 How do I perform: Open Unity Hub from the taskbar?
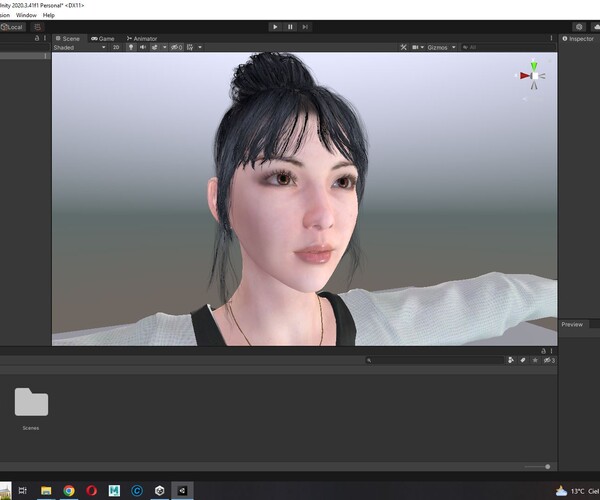point(160,490)
